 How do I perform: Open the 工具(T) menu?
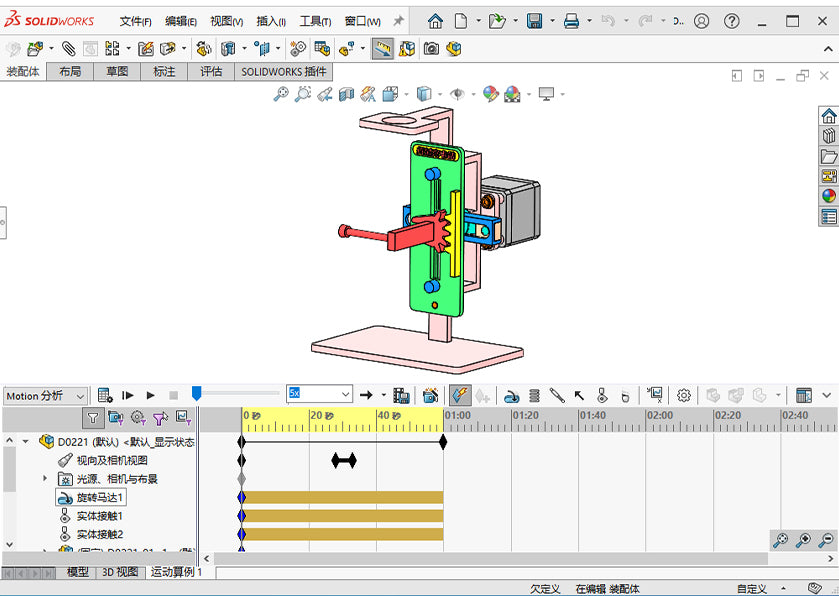click(315, 21)
